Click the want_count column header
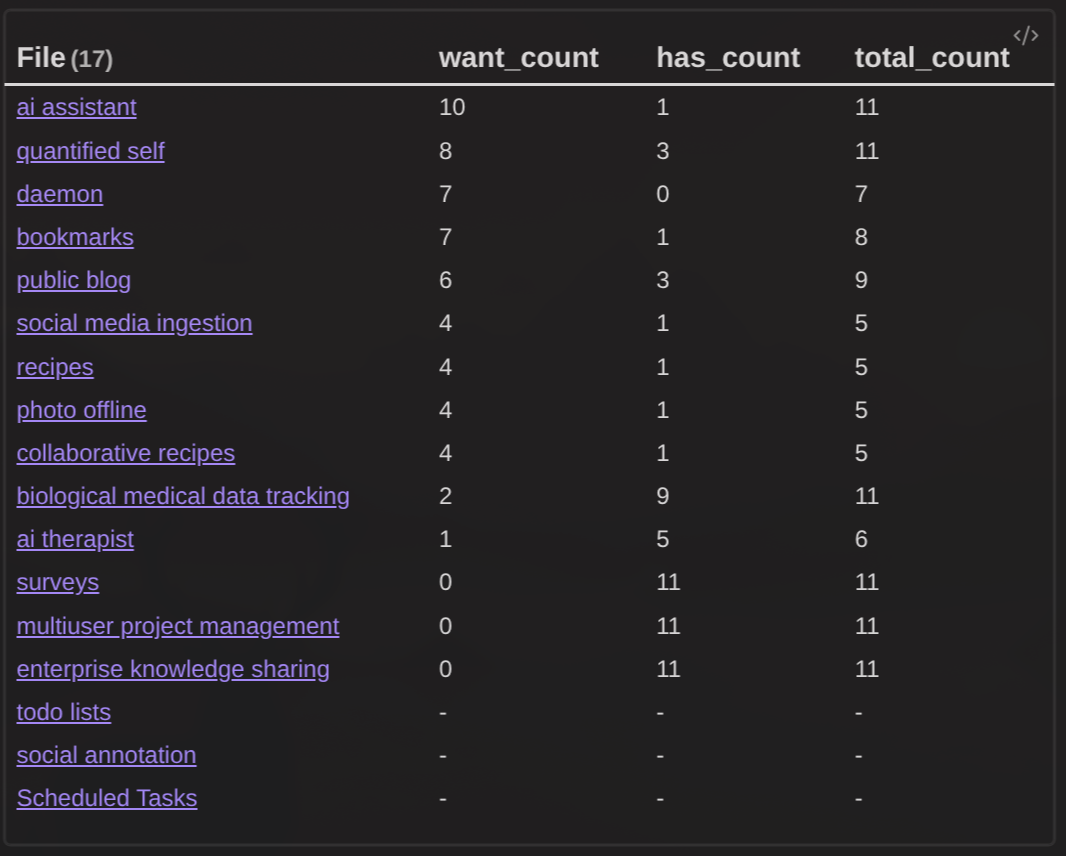1066x856 pixels. [518, 58]
